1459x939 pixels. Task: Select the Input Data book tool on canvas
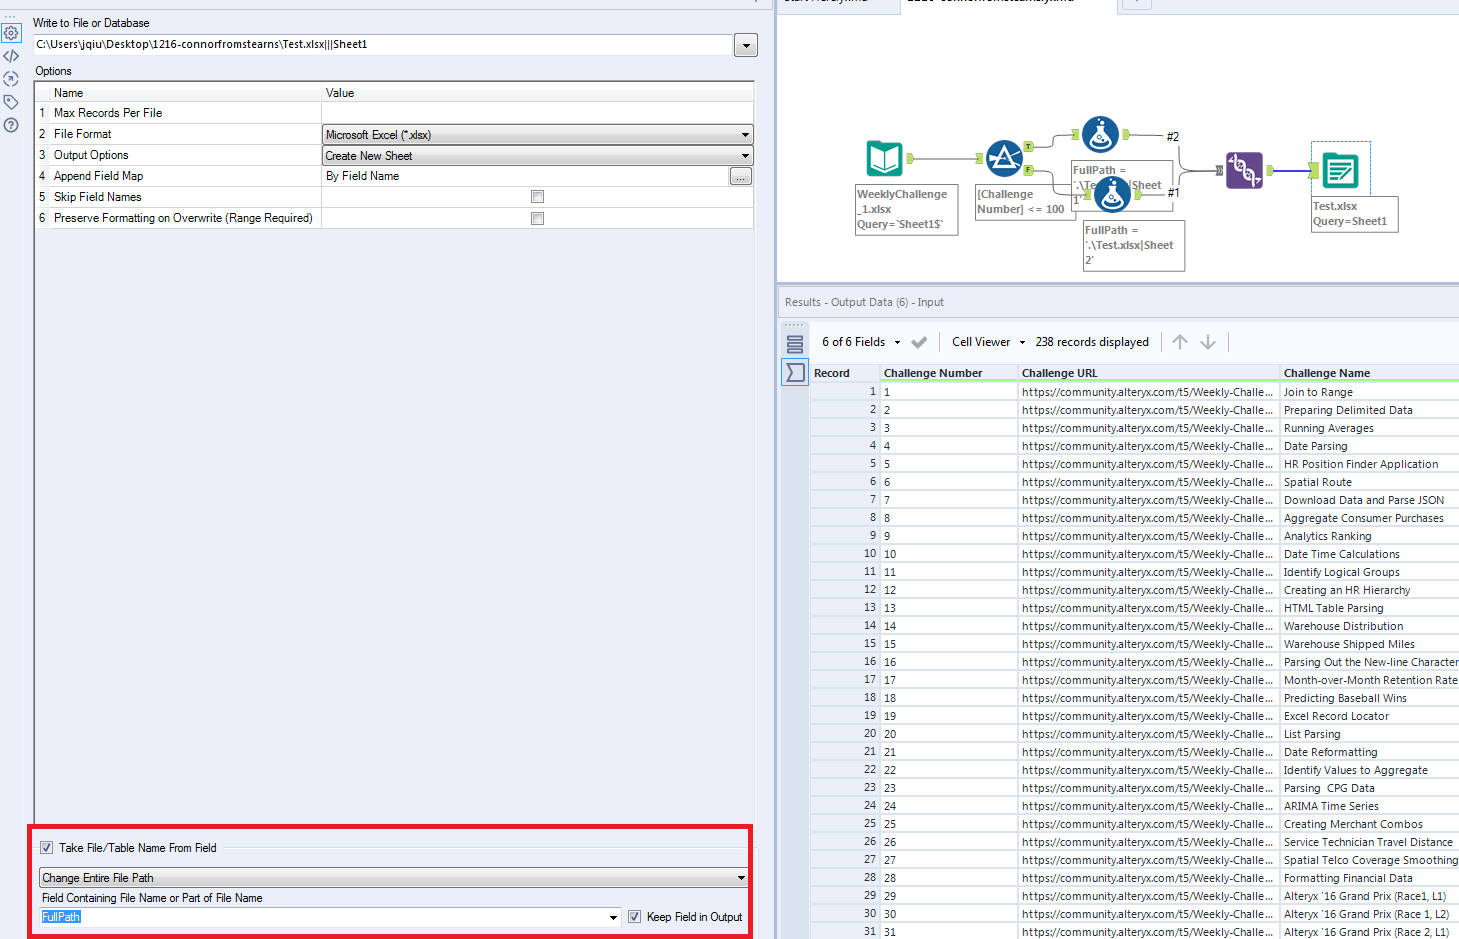point(885,158)
